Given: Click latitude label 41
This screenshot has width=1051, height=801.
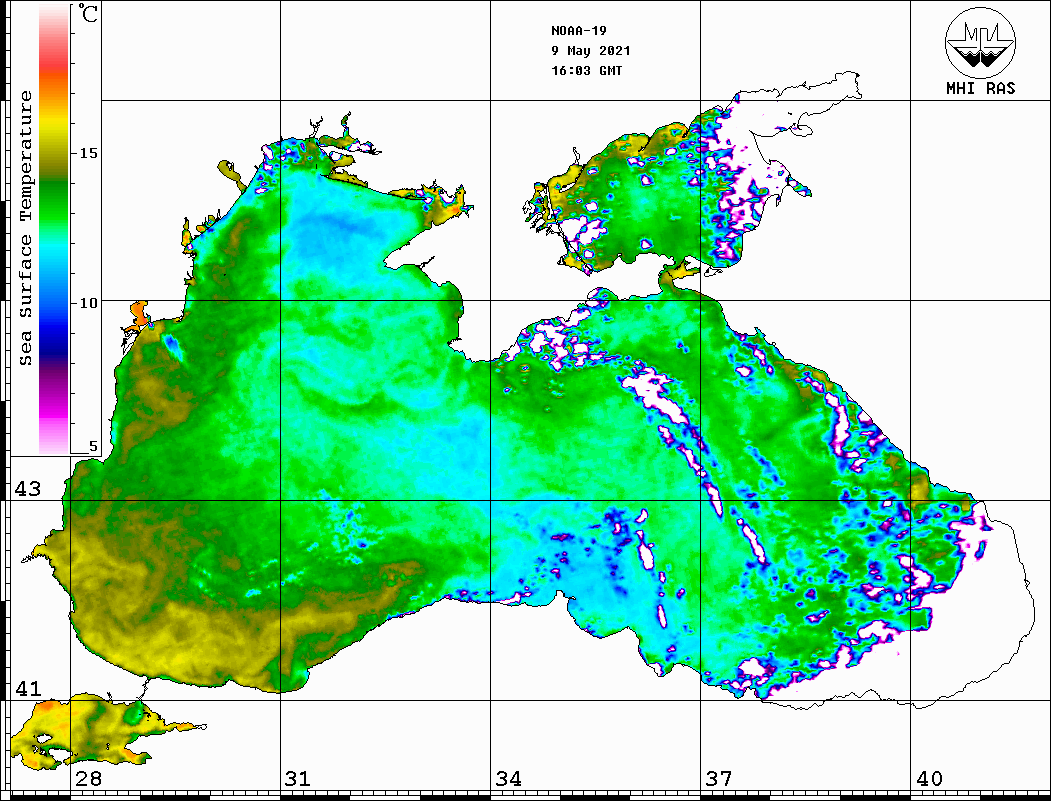Looking at the screenshot, I should coord(28,688).
